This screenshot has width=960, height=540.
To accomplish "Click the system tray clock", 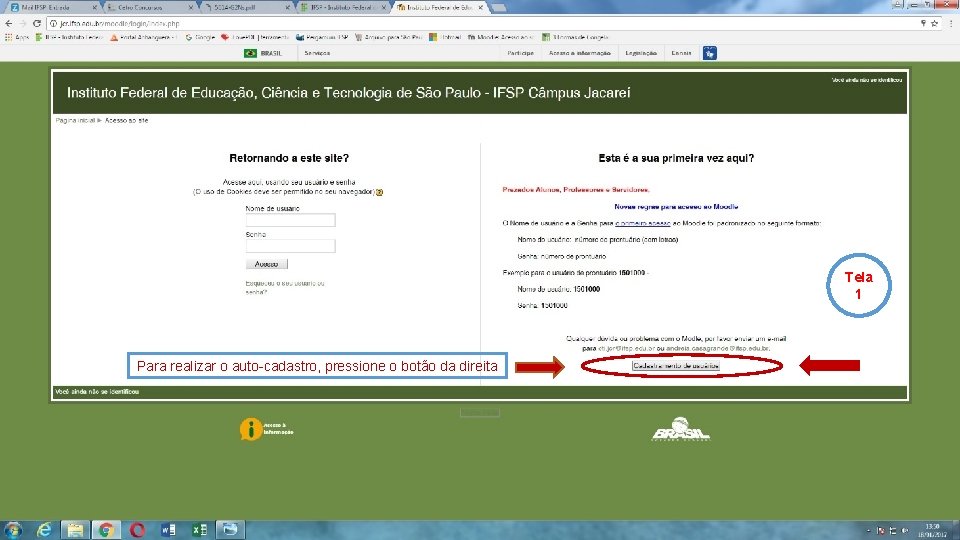I will 932,530.
